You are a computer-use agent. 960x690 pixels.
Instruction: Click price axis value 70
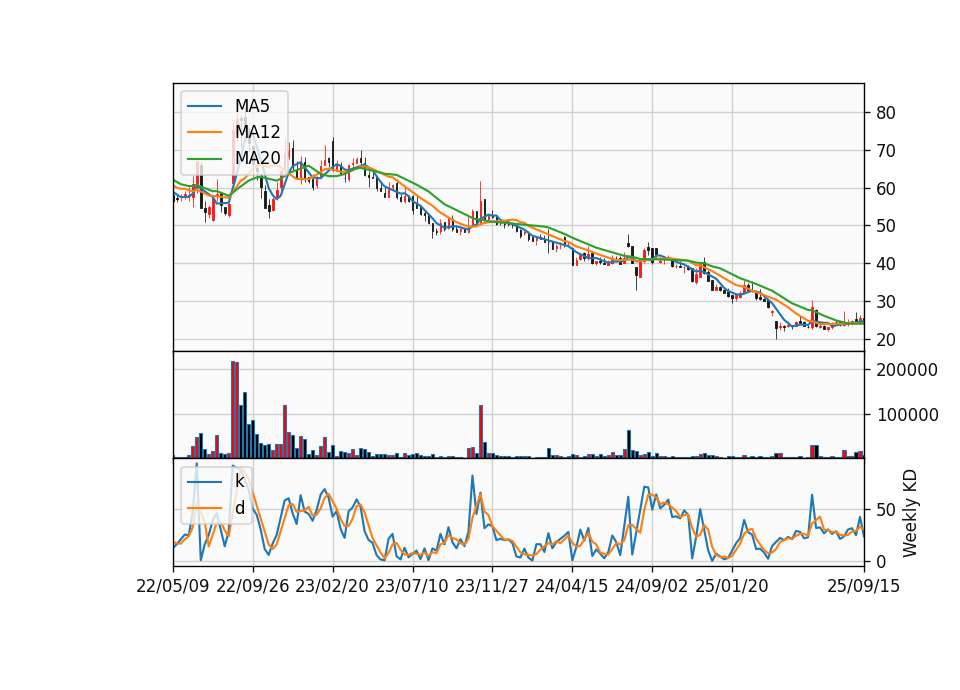(886, 151)
